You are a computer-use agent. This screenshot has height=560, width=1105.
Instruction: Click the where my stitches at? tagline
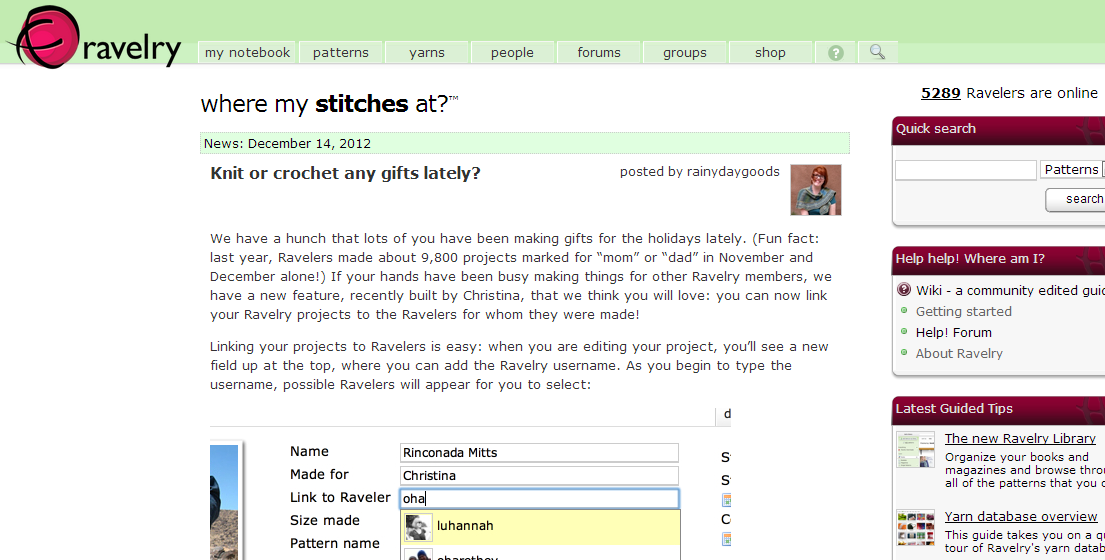point(329,104)
